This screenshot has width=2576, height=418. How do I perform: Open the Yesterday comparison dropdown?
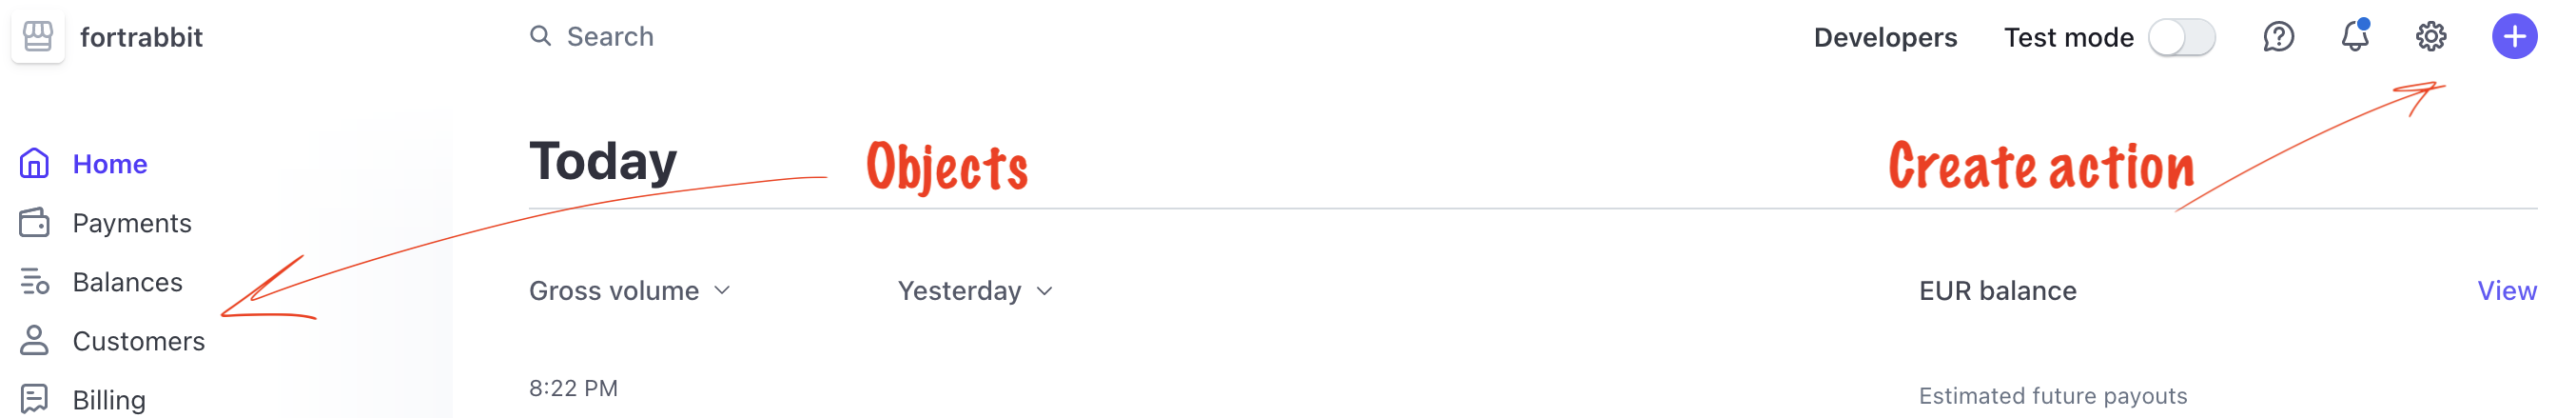pyautogui.click(x=975, y=291)
